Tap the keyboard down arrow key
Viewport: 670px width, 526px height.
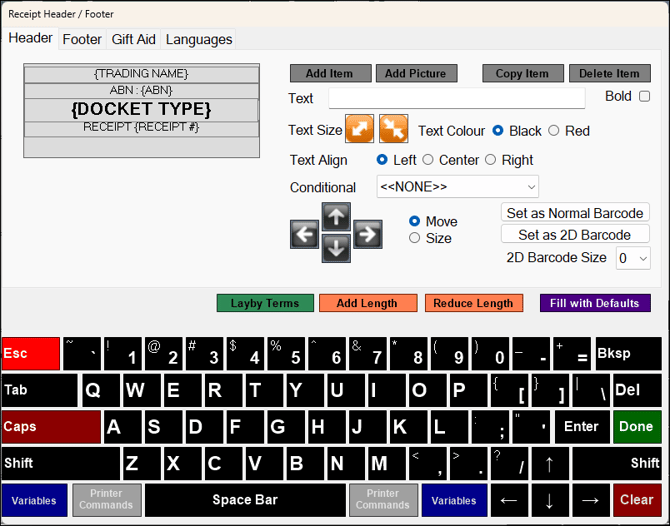pyautogui.click(x=550, y=500)
